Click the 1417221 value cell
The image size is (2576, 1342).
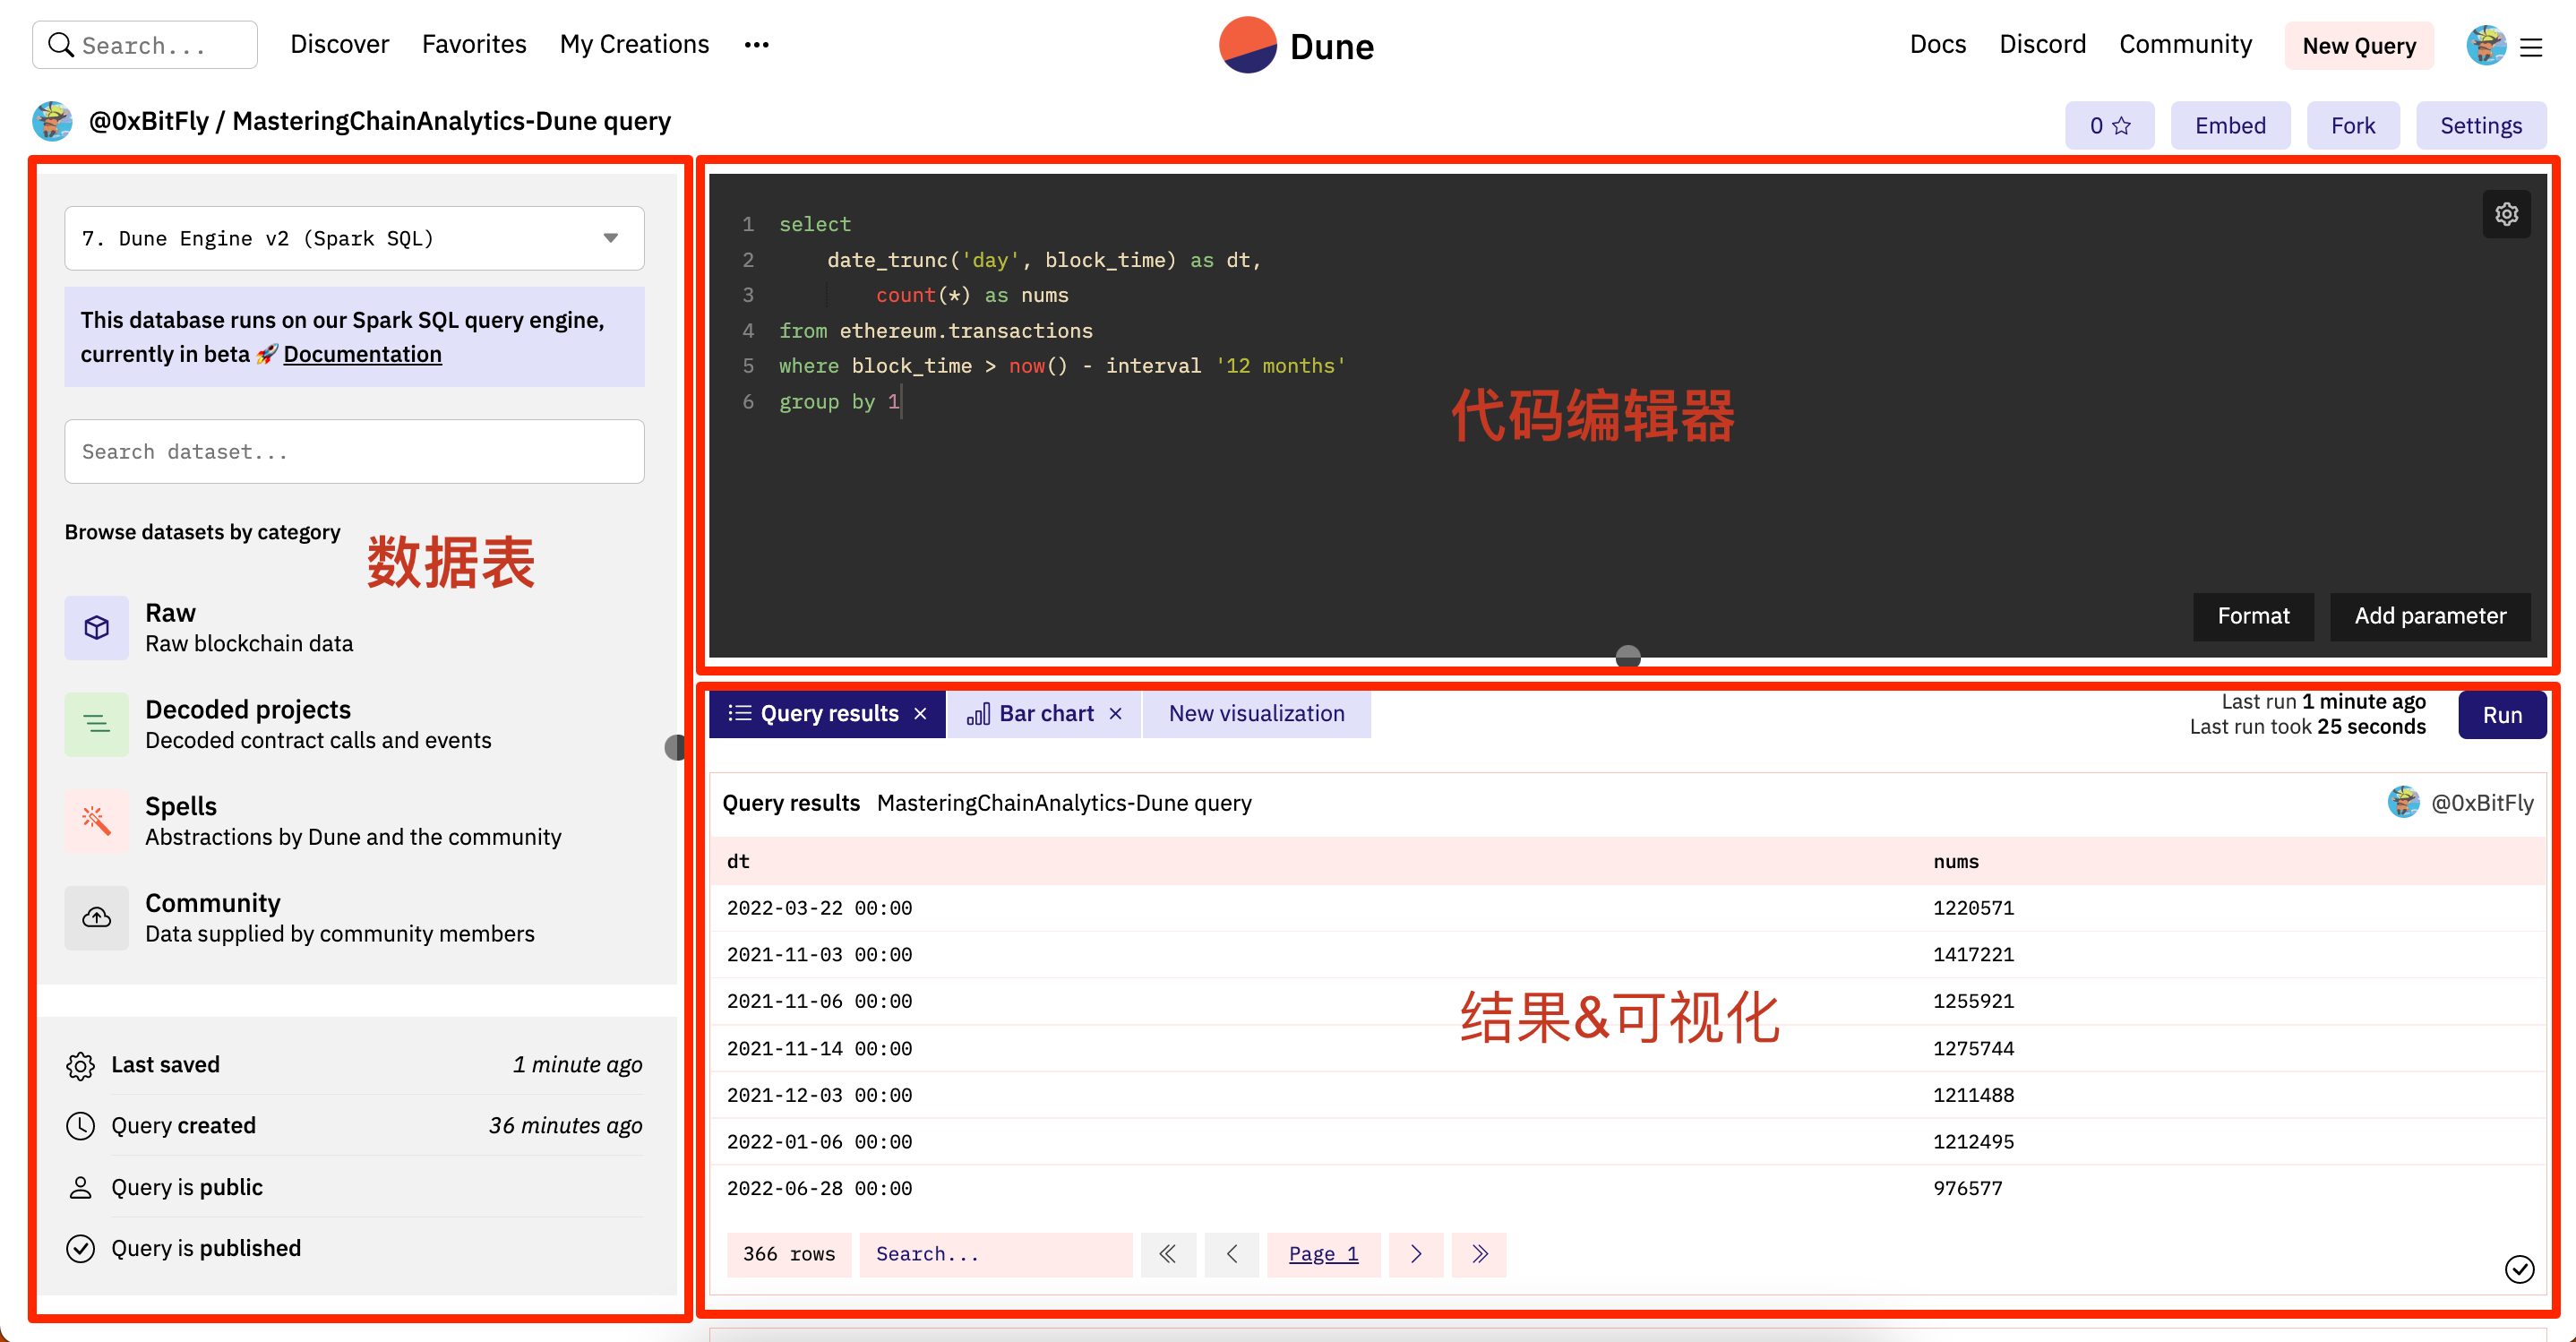tap(1973, 955)
